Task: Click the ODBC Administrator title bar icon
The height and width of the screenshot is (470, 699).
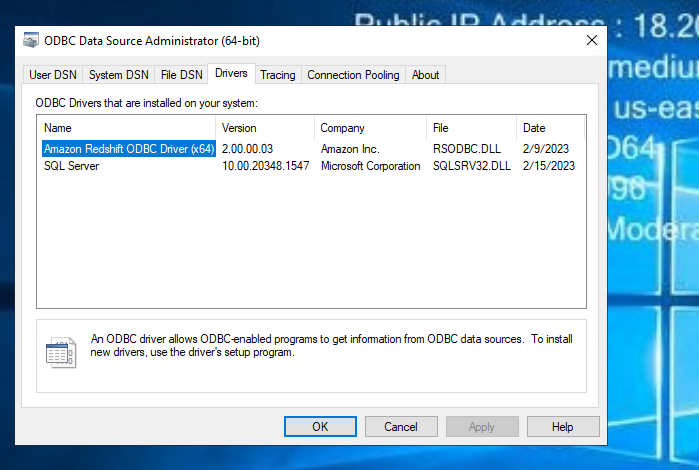Action: tap(31, 40)
